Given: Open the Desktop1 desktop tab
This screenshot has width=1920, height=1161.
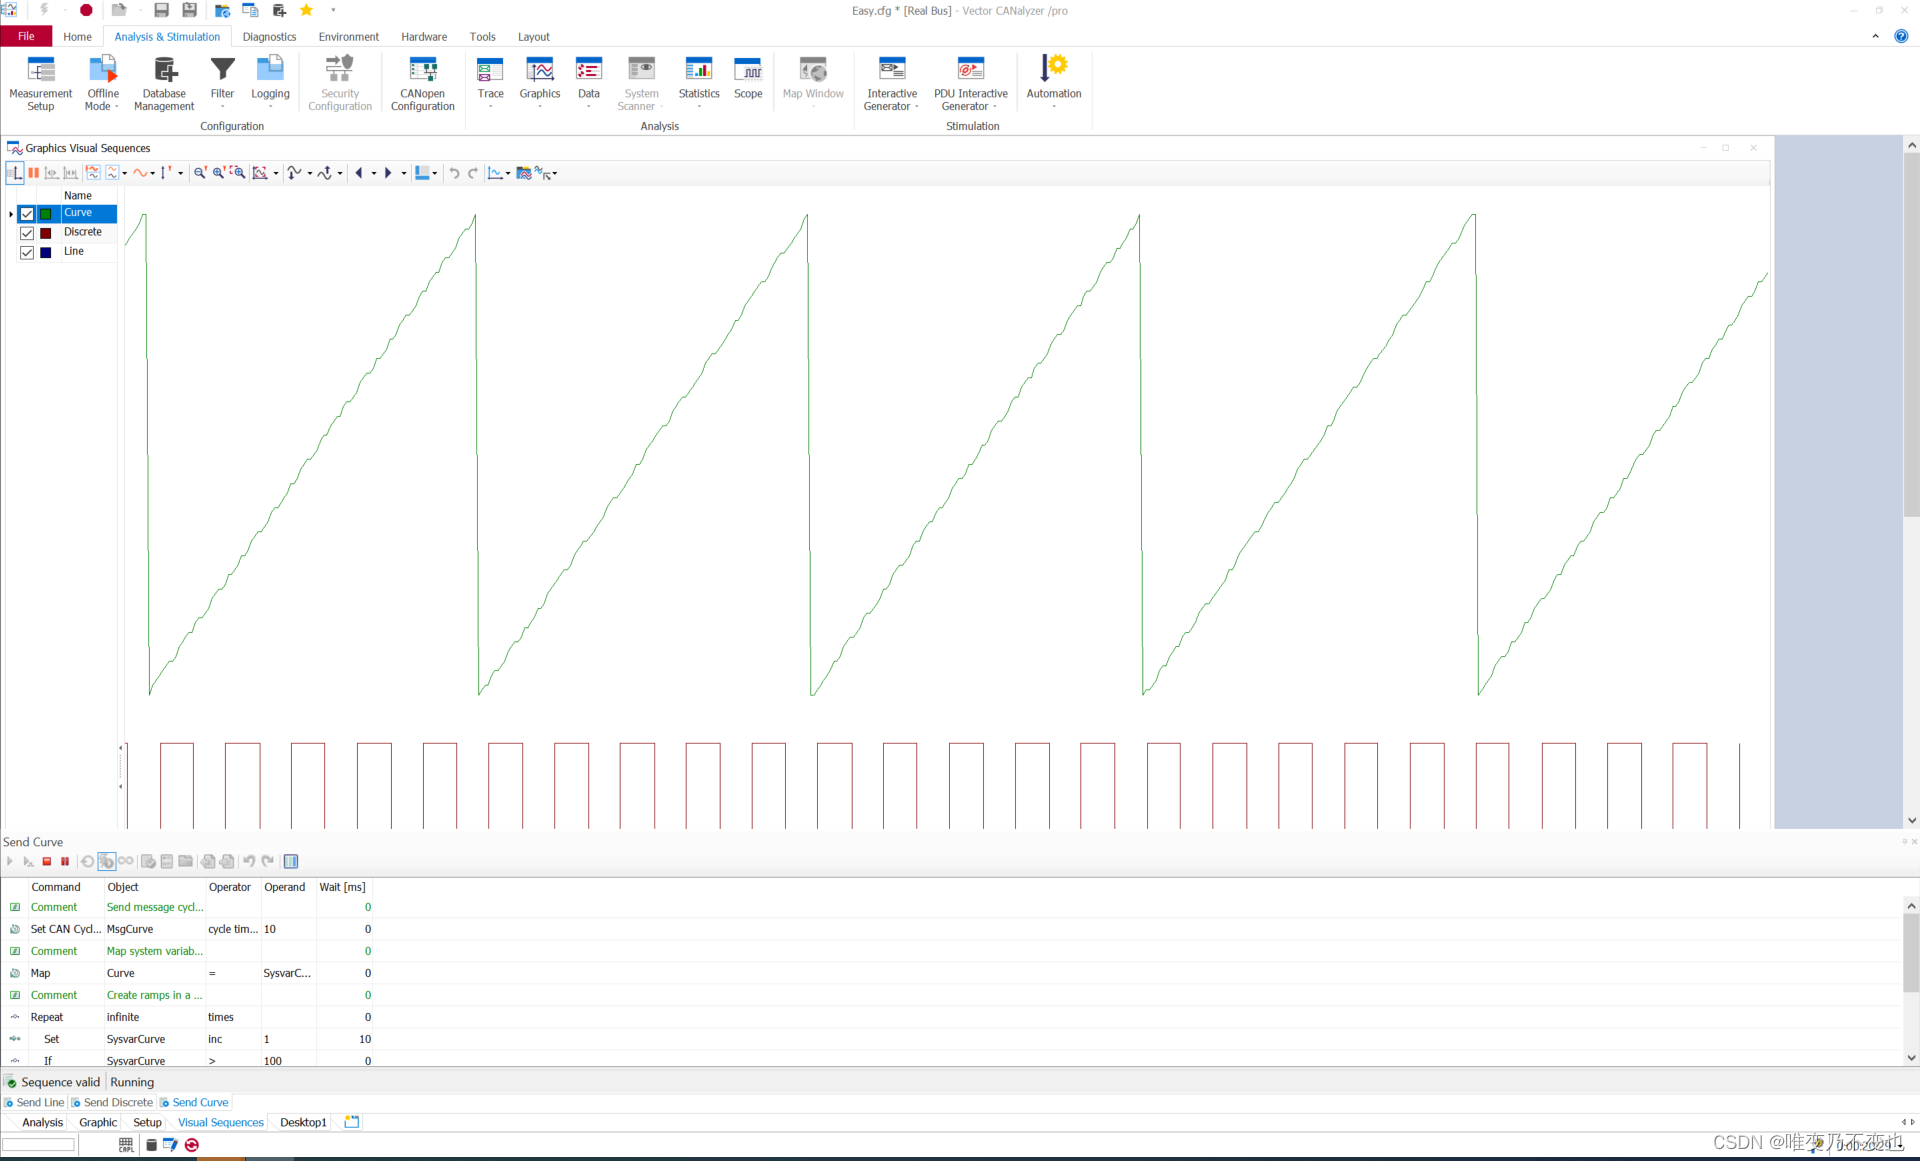Looking at the screenshot, I should [303, 1122].
